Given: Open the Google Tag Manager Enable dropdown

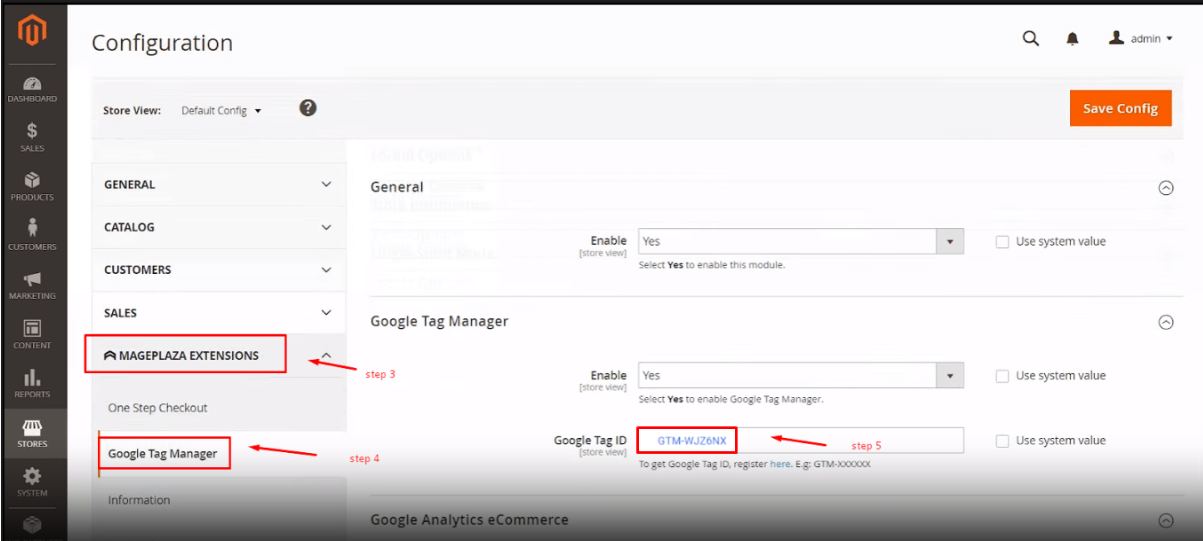Looking at the screenshot, I should [801, 375].
